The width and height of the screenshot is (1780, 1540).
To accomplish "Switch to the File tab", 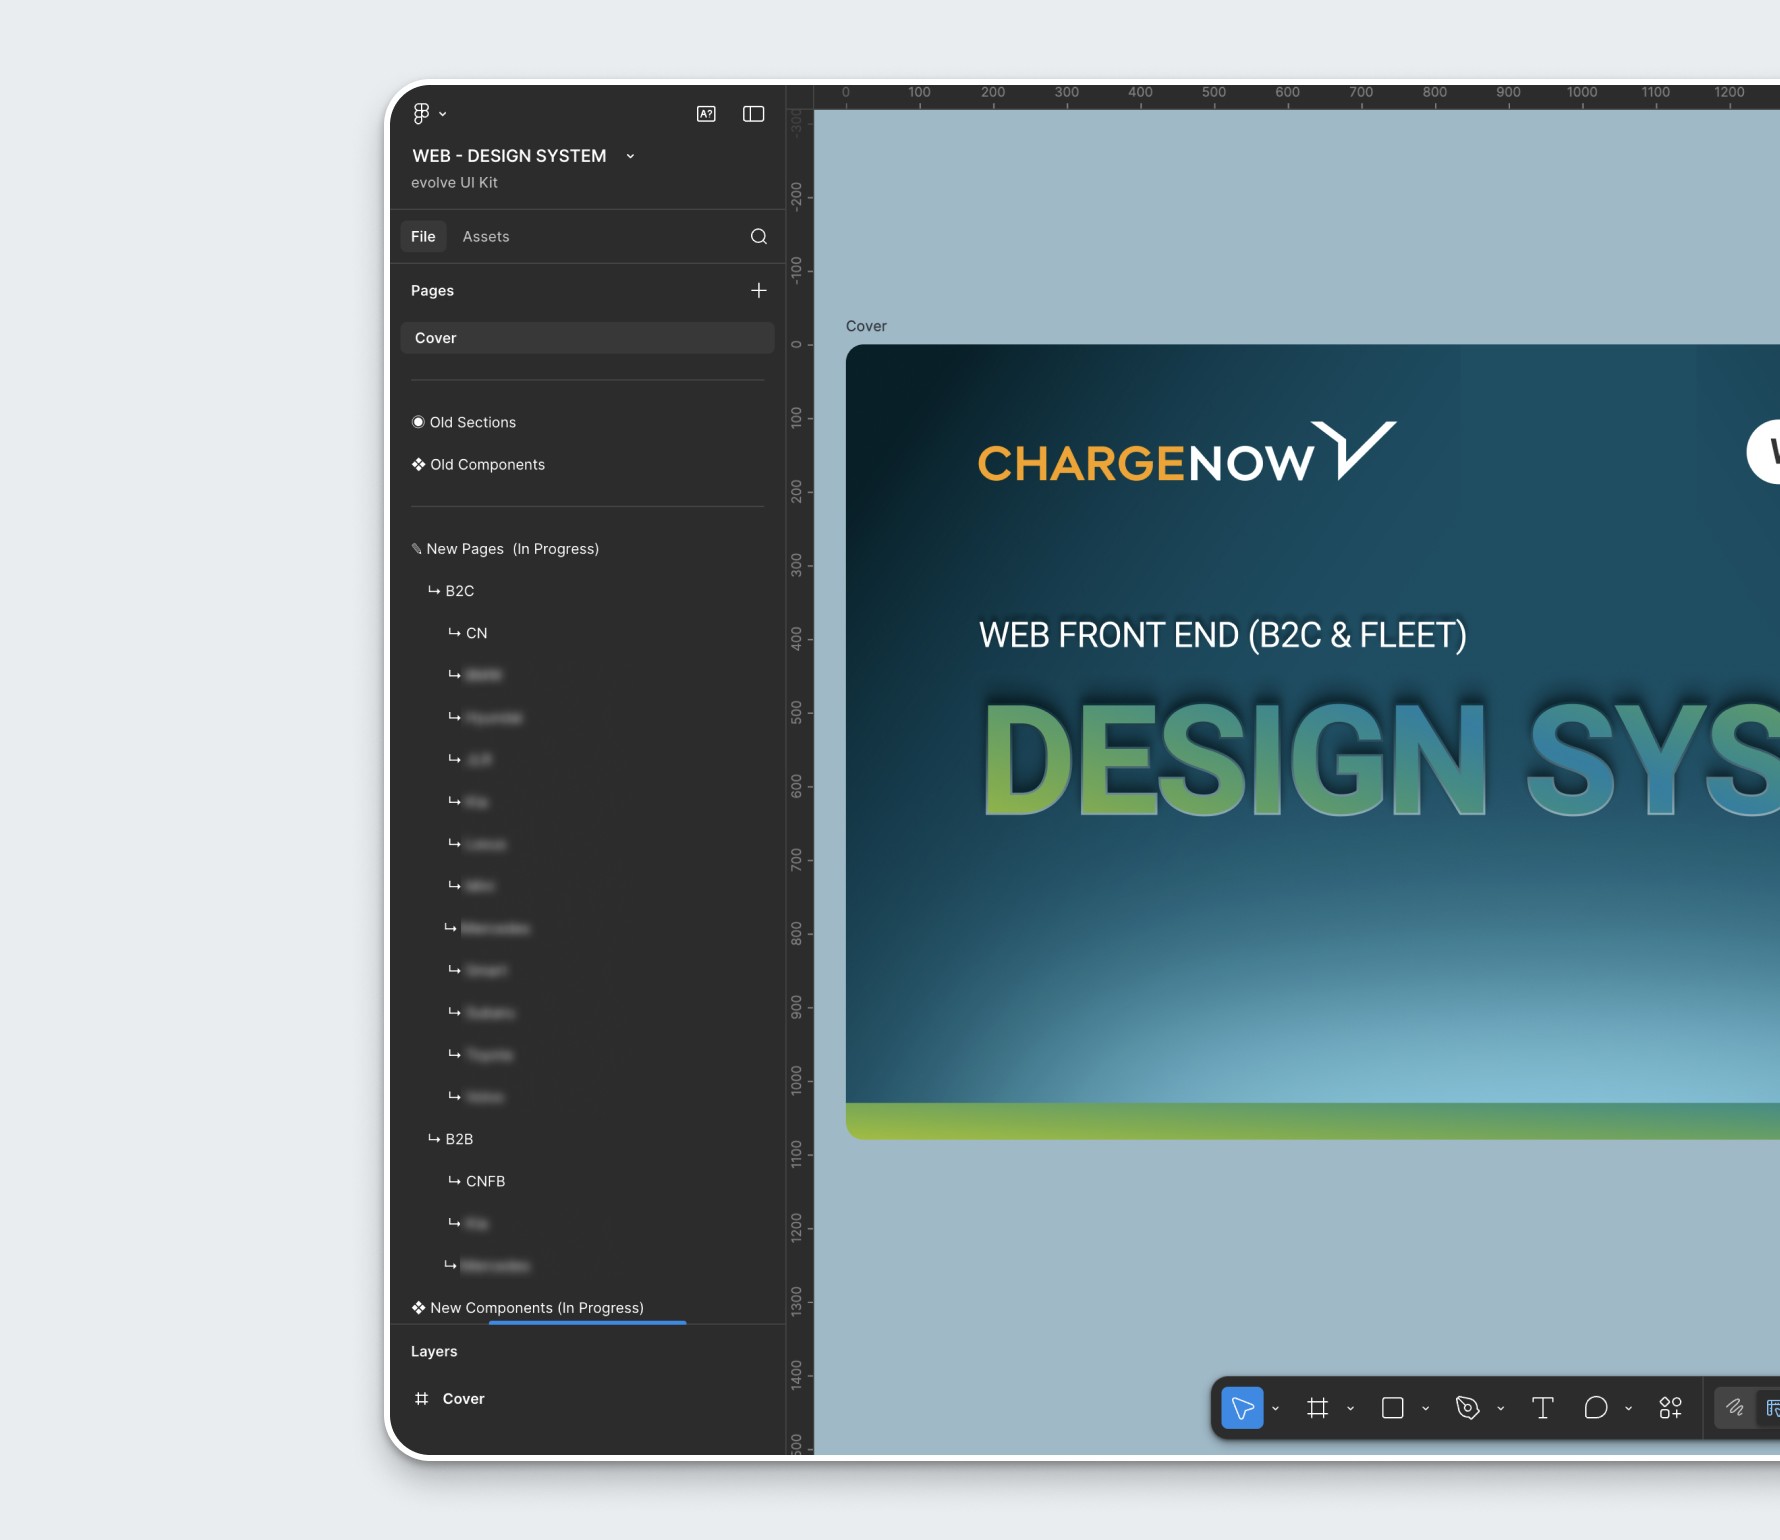I will 423,237.
